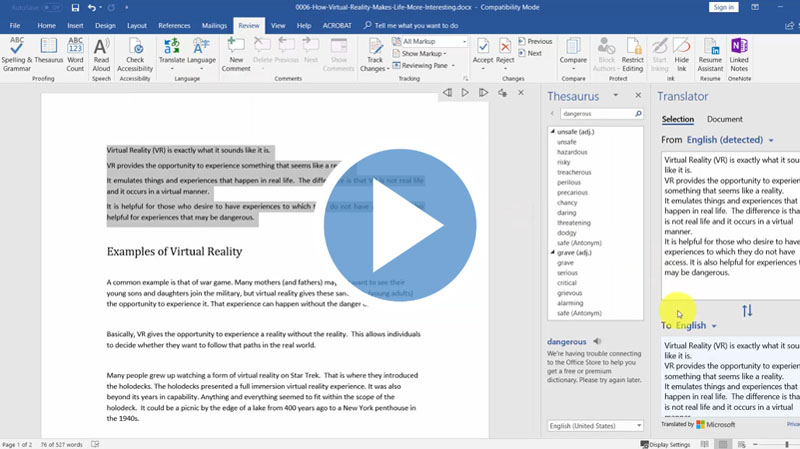Run Check Accessibility
Viewport: 800px width, 449px height.
(134, 52)
